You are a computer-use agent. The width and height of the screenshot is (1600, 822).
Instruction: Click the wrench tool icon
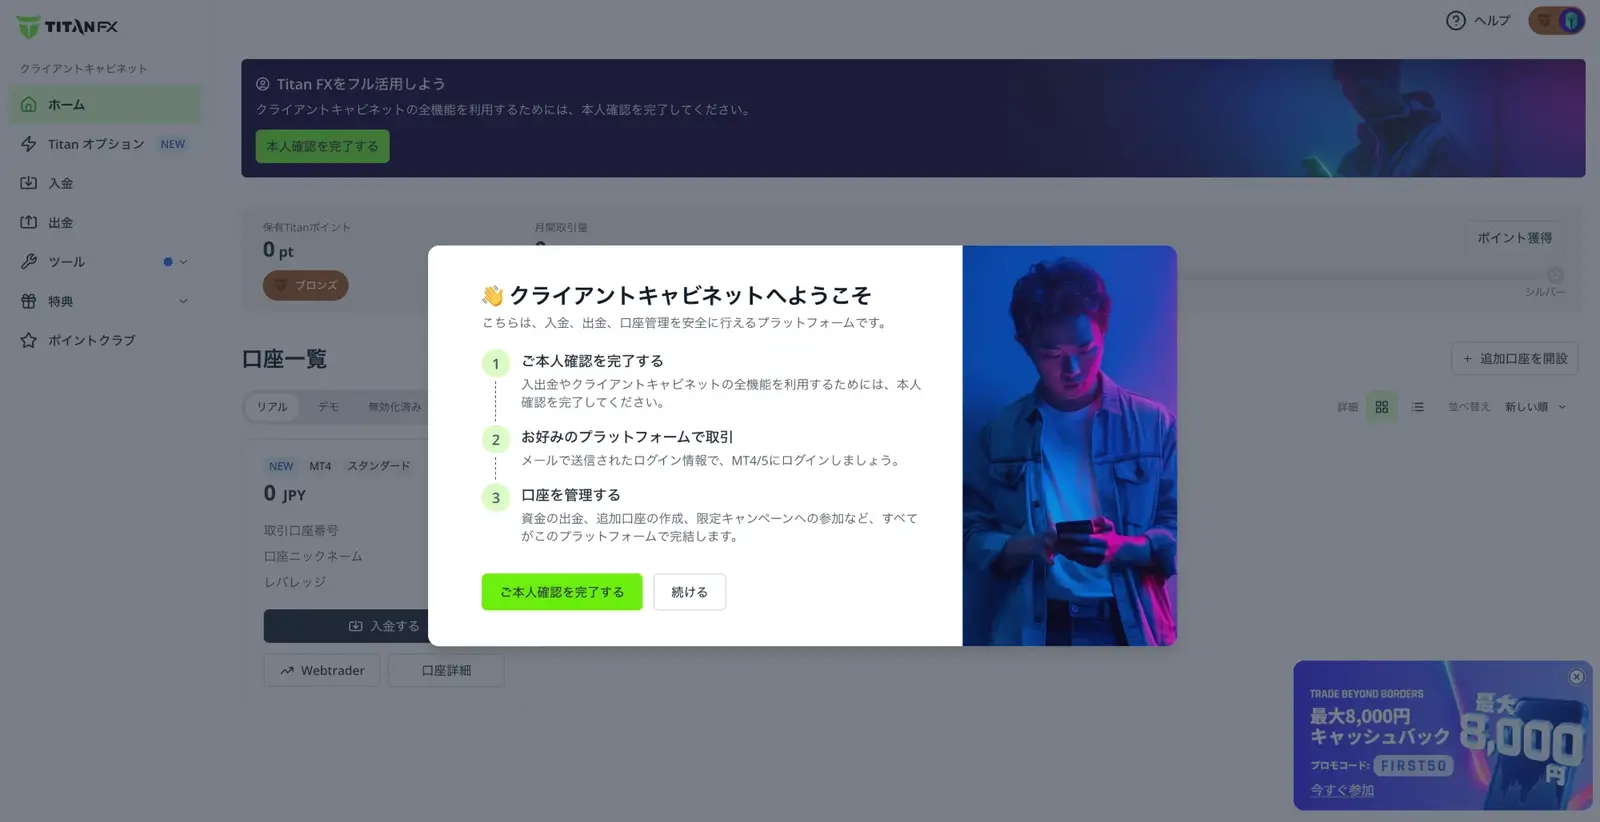[x=29, y=261]
